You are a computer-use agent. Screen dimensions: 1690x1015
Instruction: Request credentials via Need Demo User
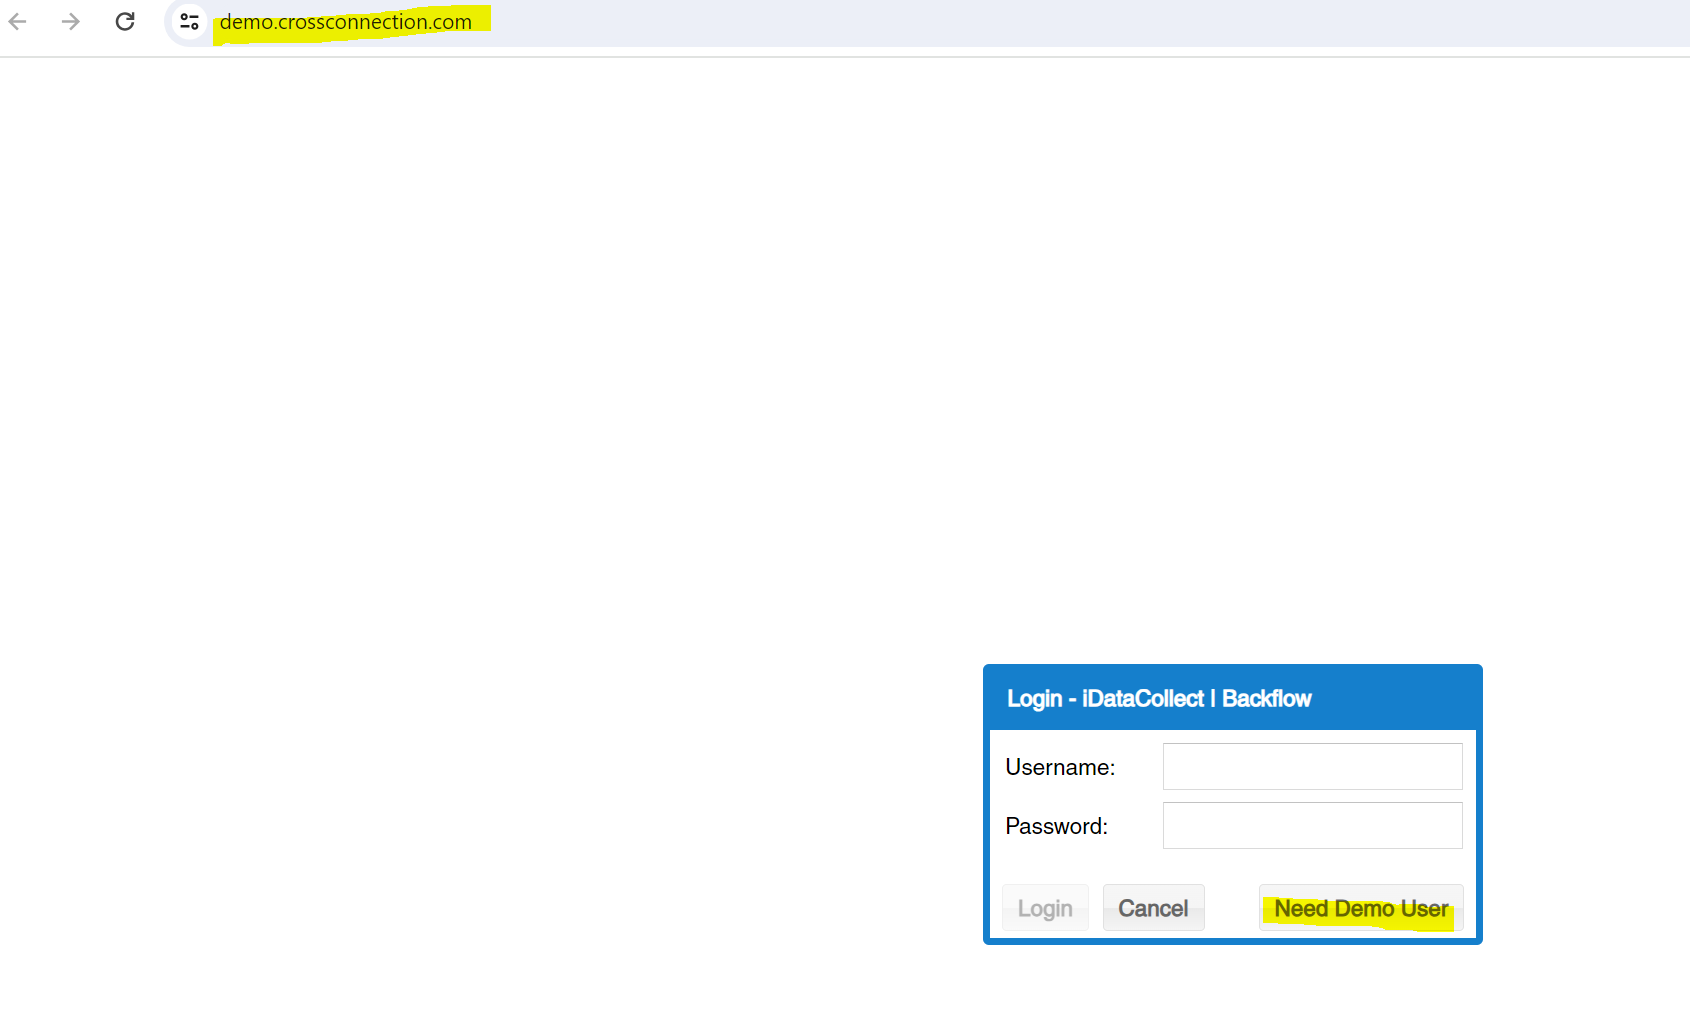point(1361,908)
